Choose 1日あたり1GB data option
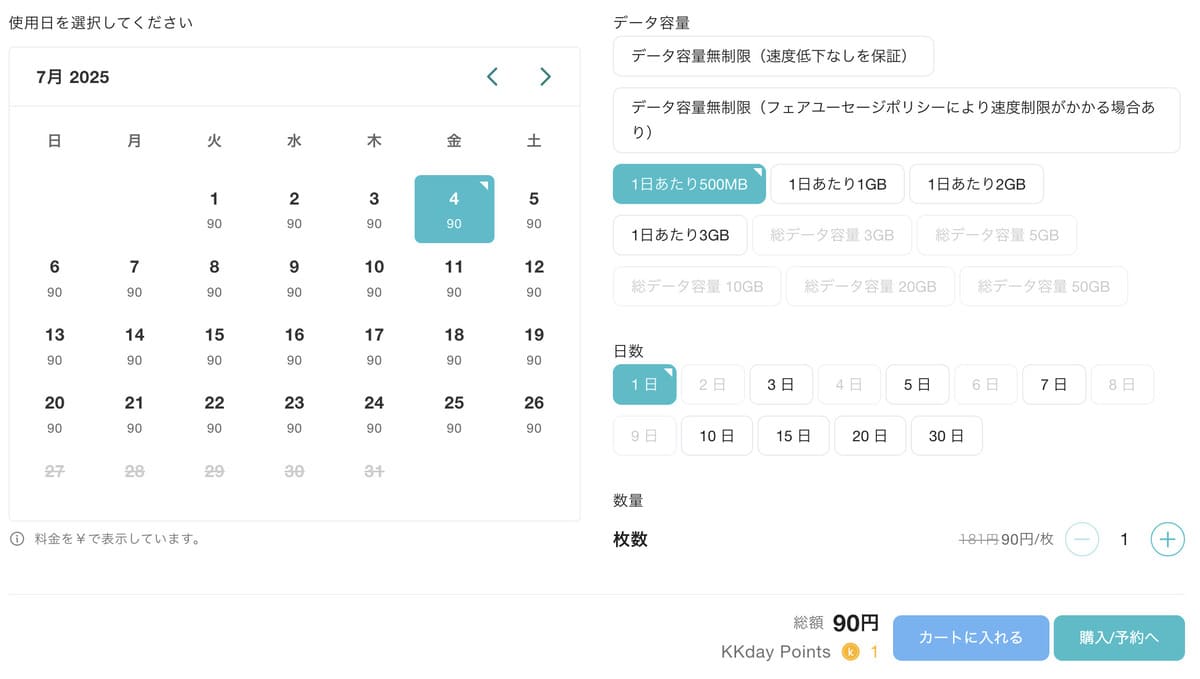The image size is (1200, 679). click(x=837, y=184)
